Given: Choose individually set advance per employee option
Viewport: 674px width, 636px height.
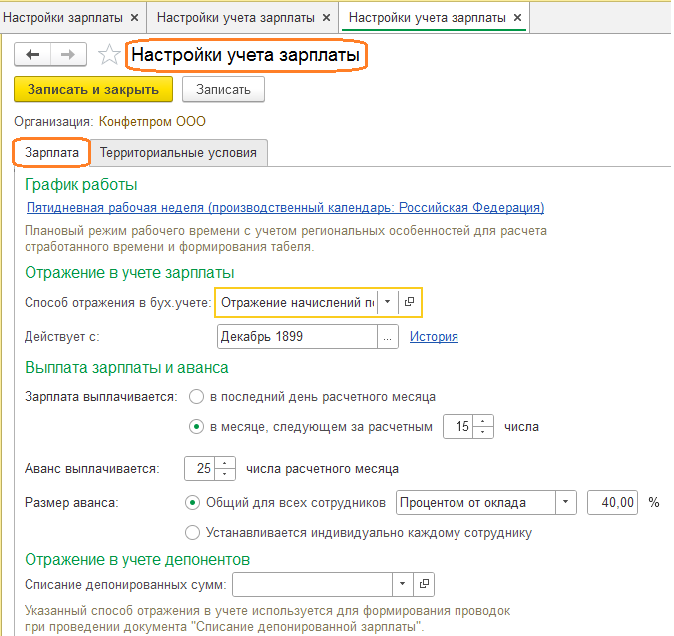Looking at the screenshot, I should tap(193, 532).
